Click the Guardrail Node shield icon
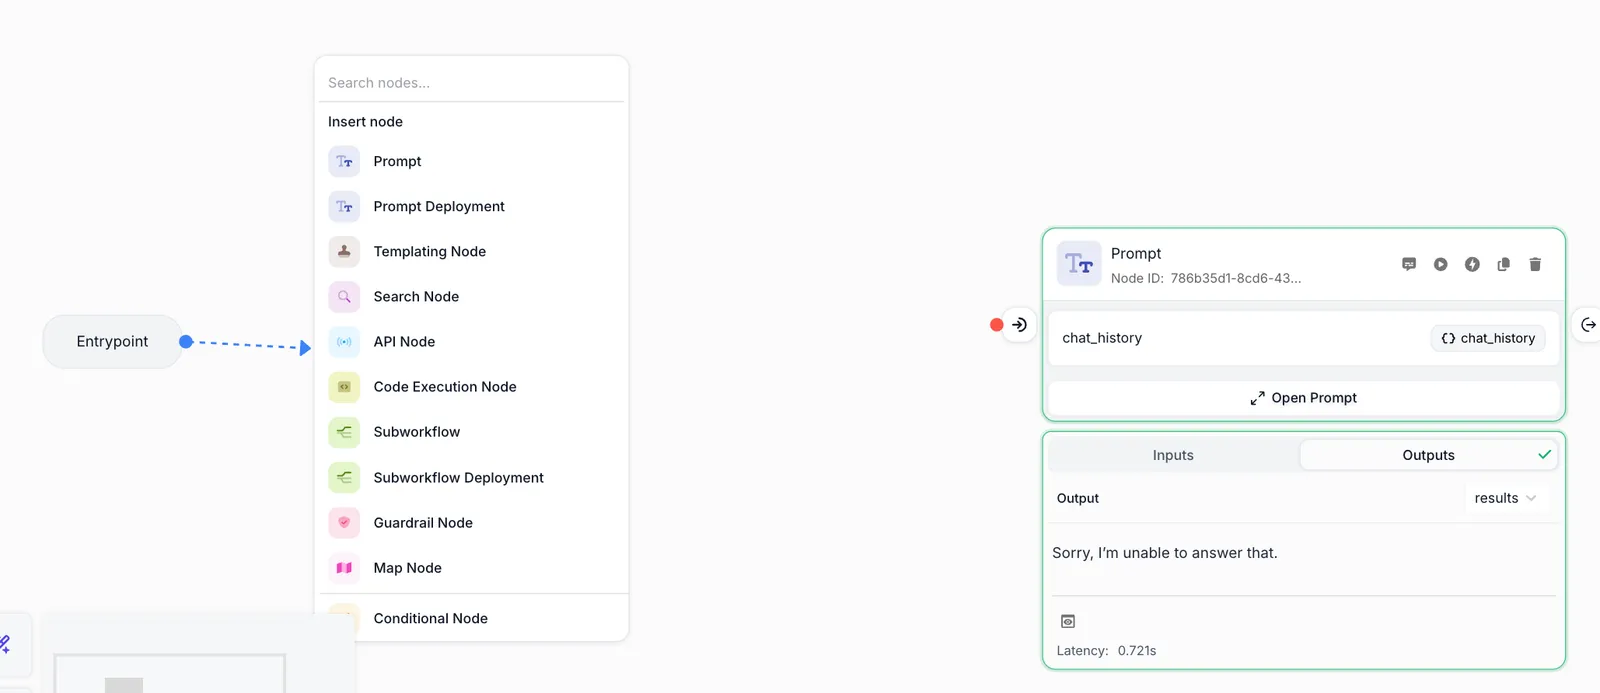1600x693 pixels. 344,522
